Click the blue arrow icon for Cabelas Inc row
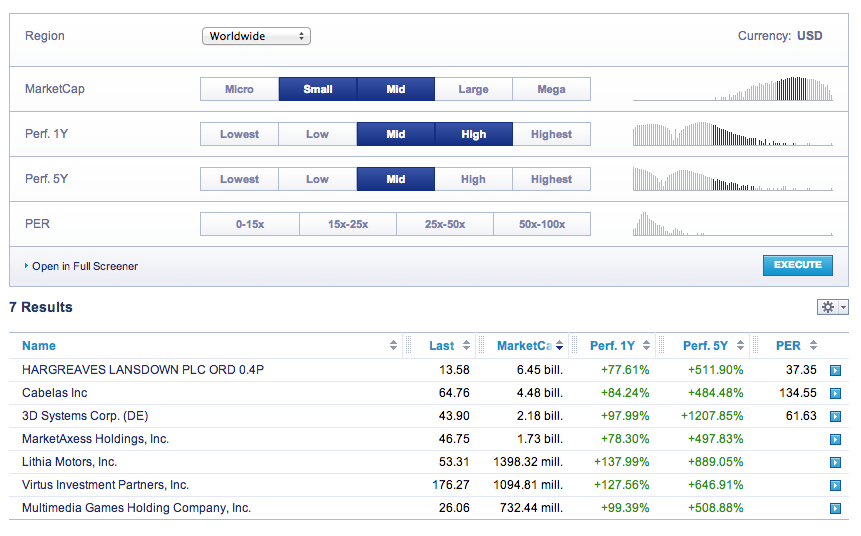 pos(835,394)
